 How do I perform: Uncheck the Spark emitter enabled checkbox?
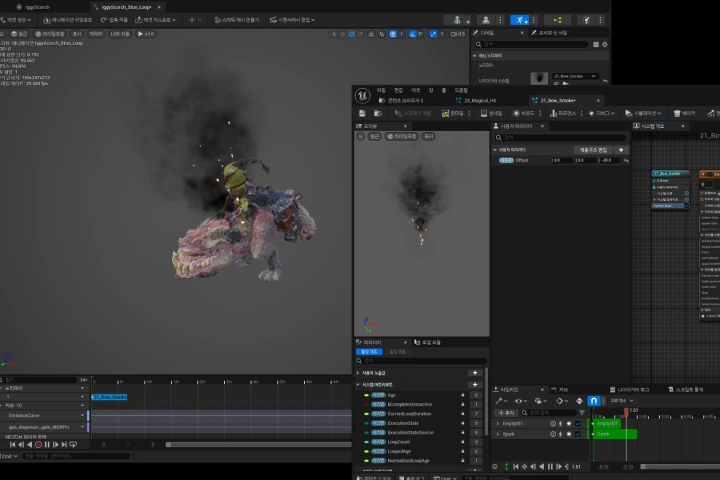coord(578,434)
